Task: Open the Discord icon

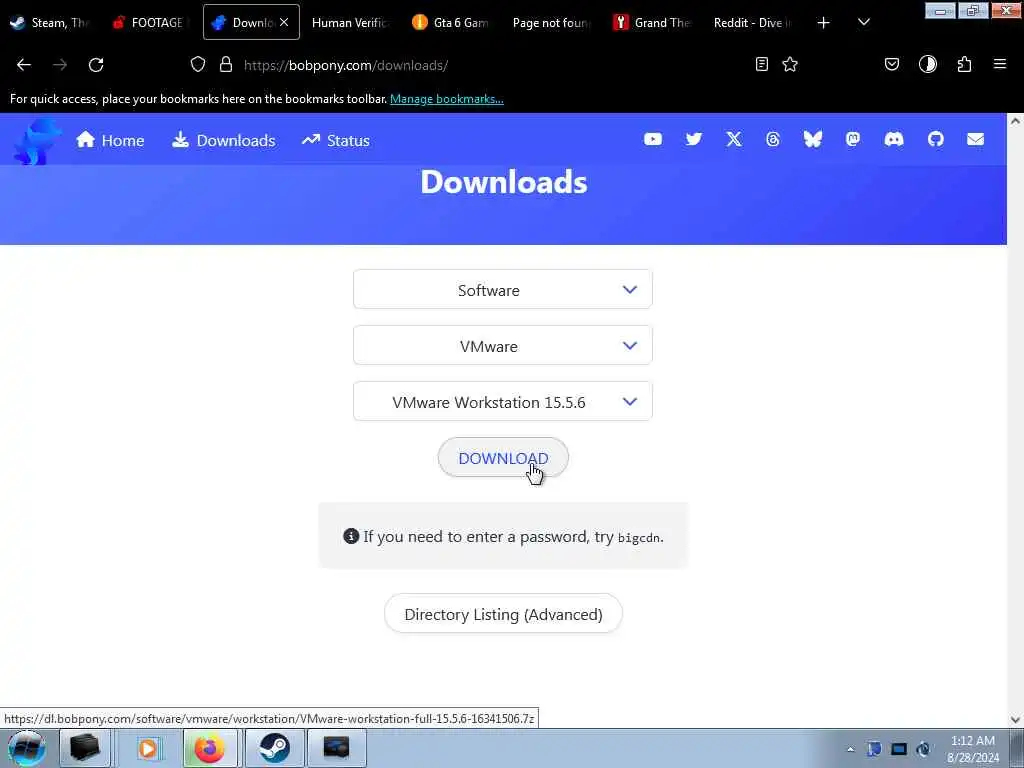Action: pyautogui.click(x=893, y=139)
